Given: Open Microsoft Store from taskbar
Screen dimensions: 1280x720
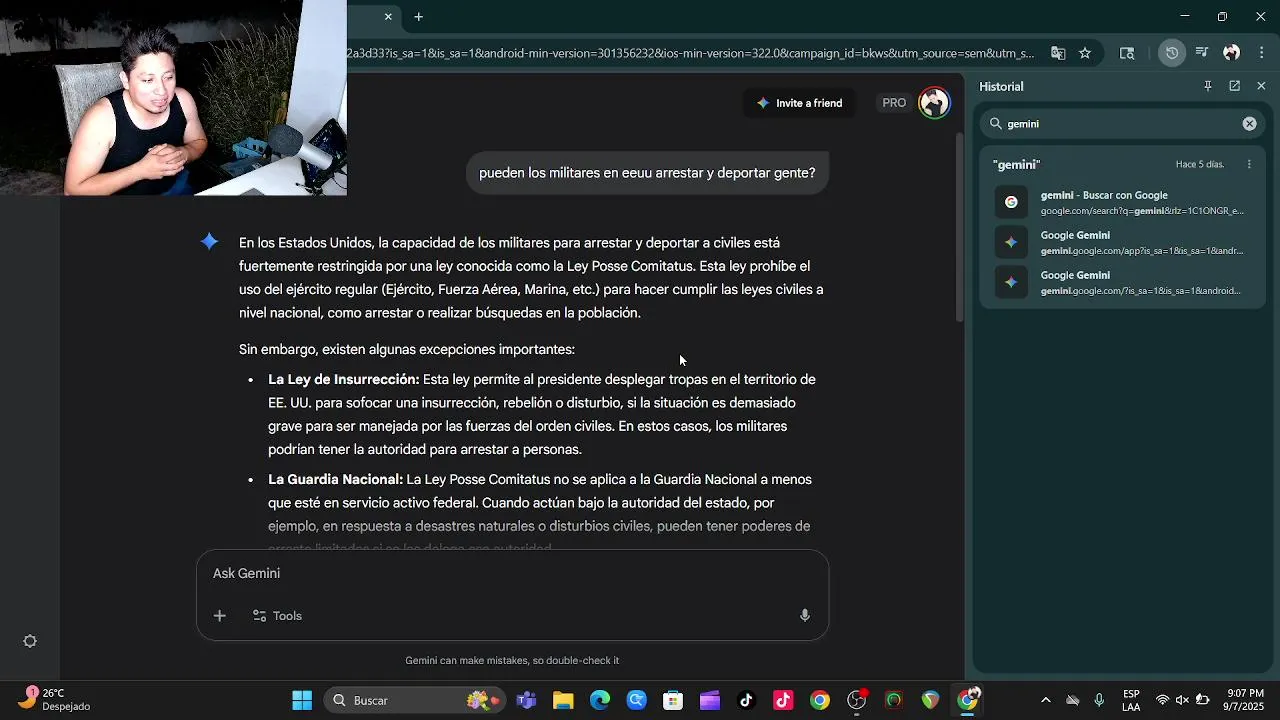Looking at the screenshot, I should (x=673, y=700).
